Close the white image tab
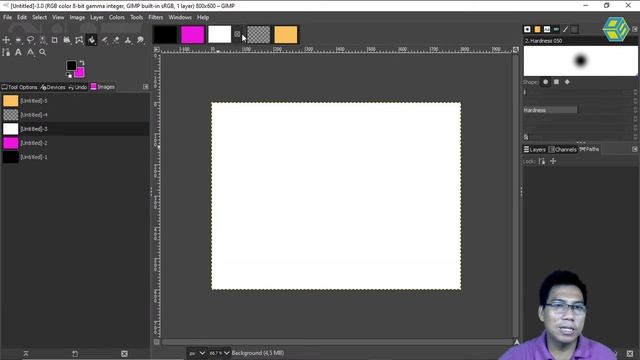The height and width of the screenshot is (360, 640). tap(237, 34)
